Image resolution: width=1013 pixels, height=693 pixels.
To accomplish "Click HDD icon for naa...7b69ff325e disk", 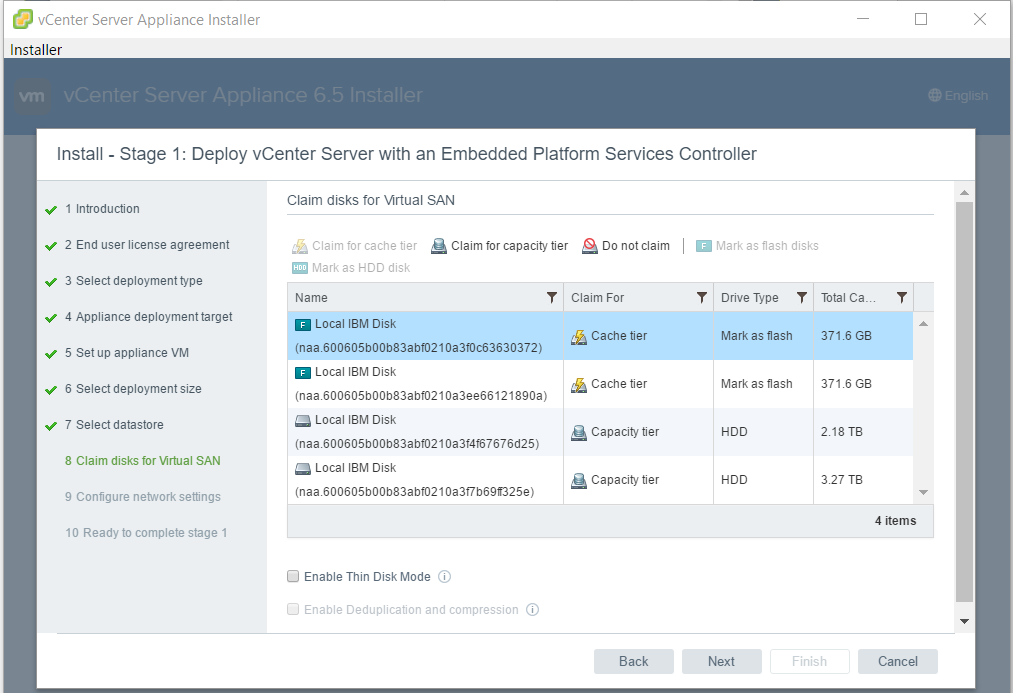I will [302, 469].
